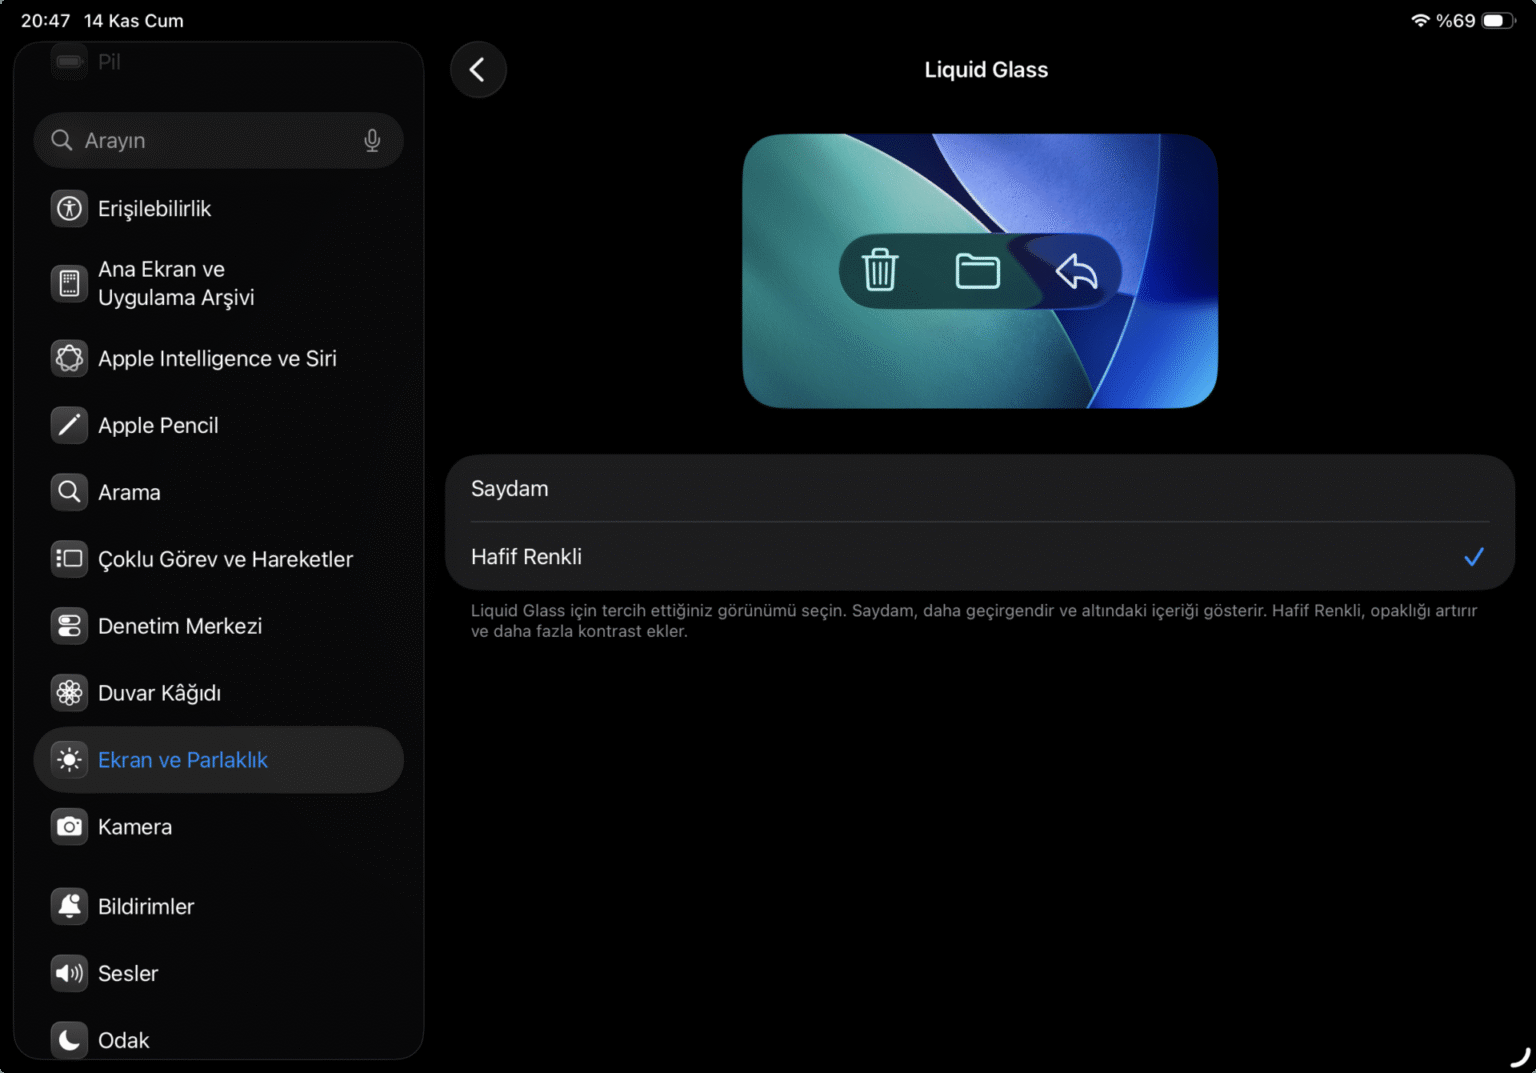The image size is (1536, 1073).
Task: Open Arama settings
Action: click(129, 492)
